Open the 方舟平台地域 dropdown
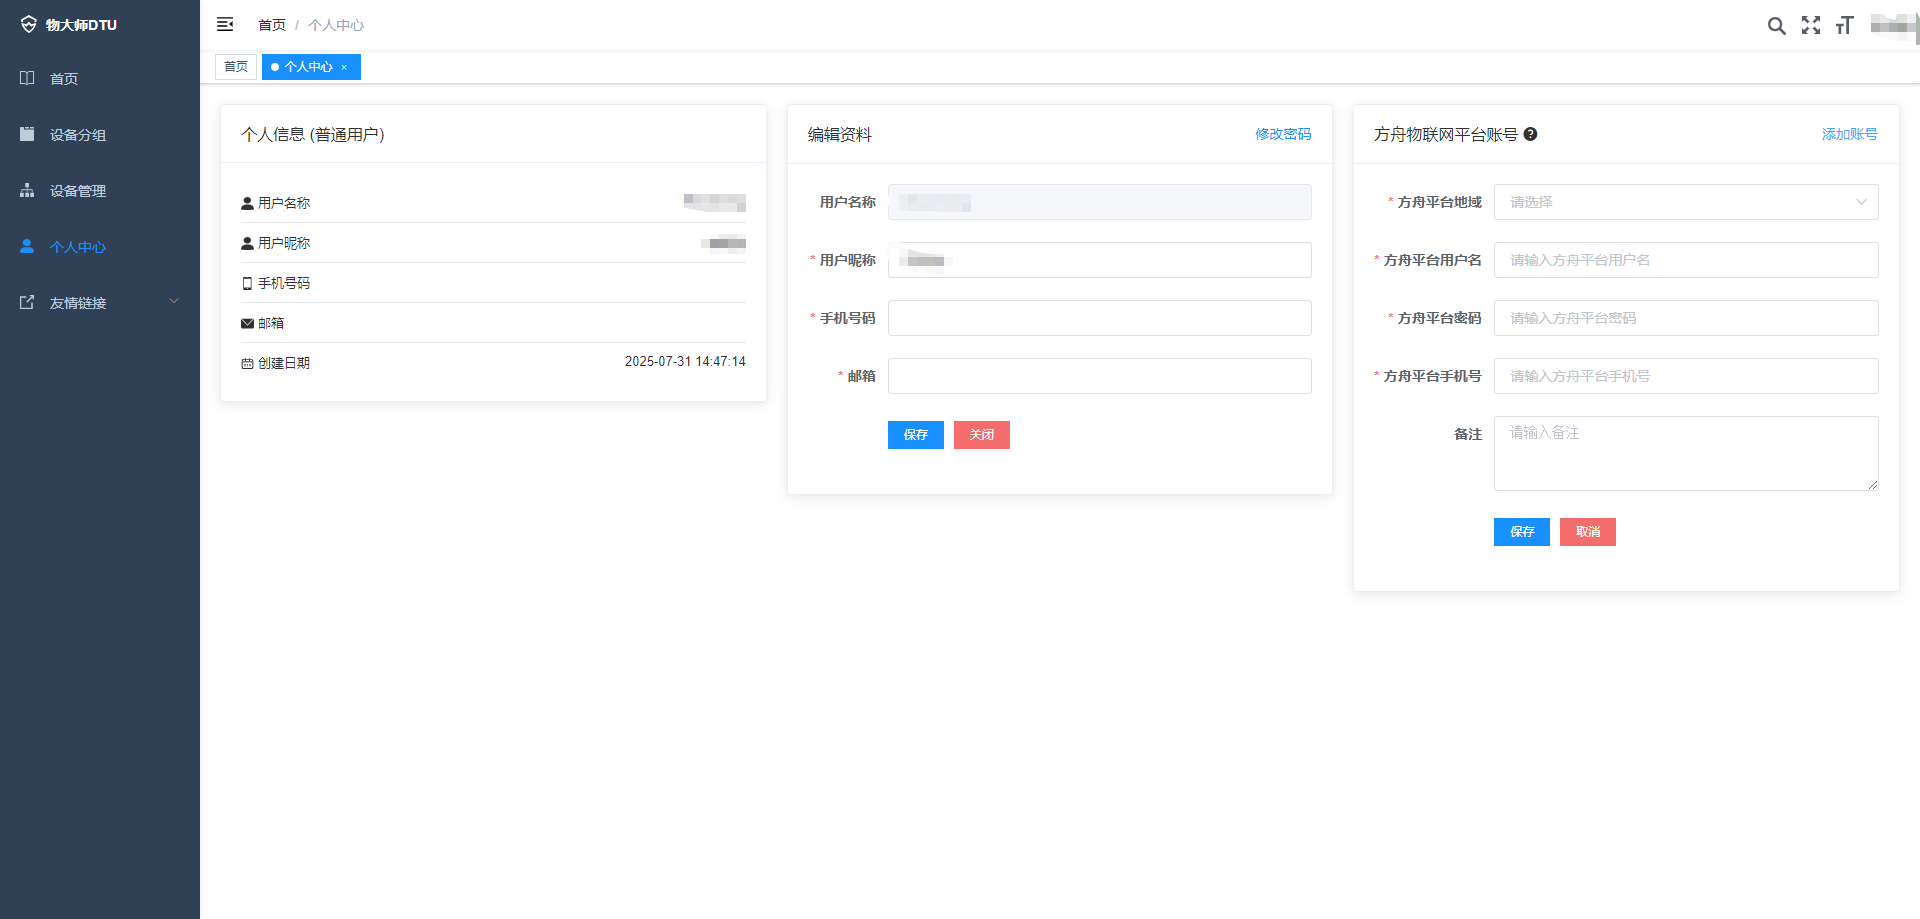Screen dimensions: 1920x919 tap(1685, 202)
